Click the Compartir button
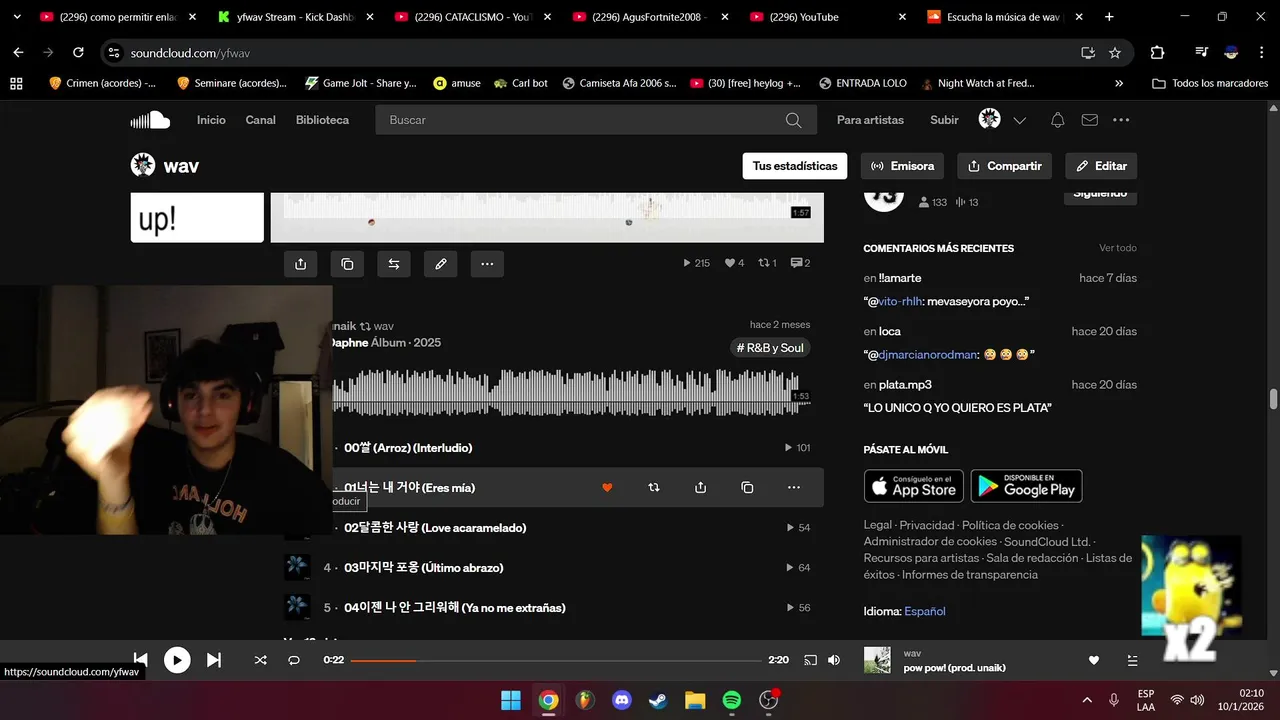Image resolution: width=1280 pixels, height=720 pixels. (1004, 166)
